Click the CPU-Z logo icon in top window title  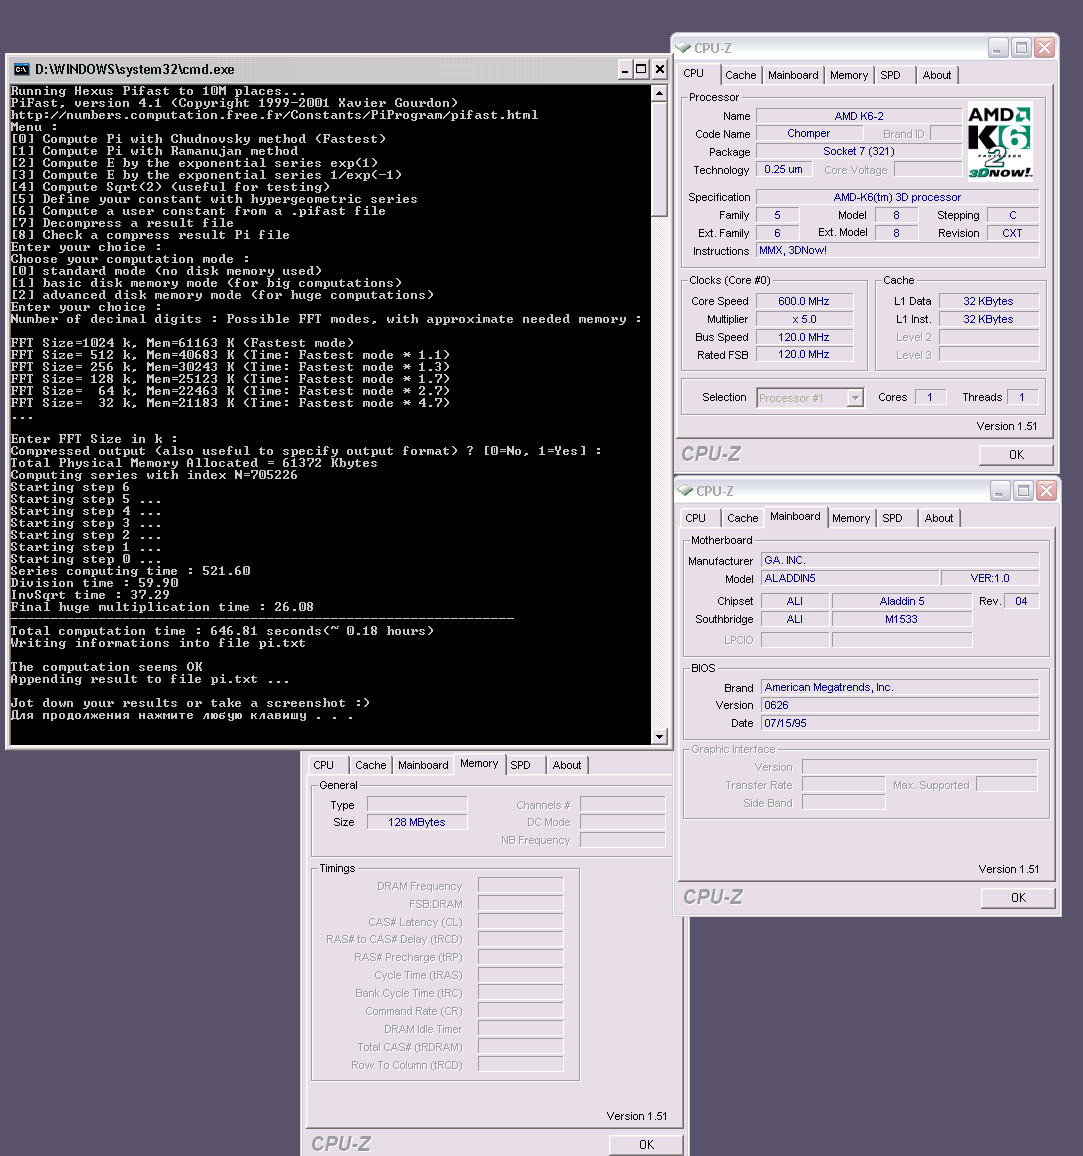[x=683, y=47]
